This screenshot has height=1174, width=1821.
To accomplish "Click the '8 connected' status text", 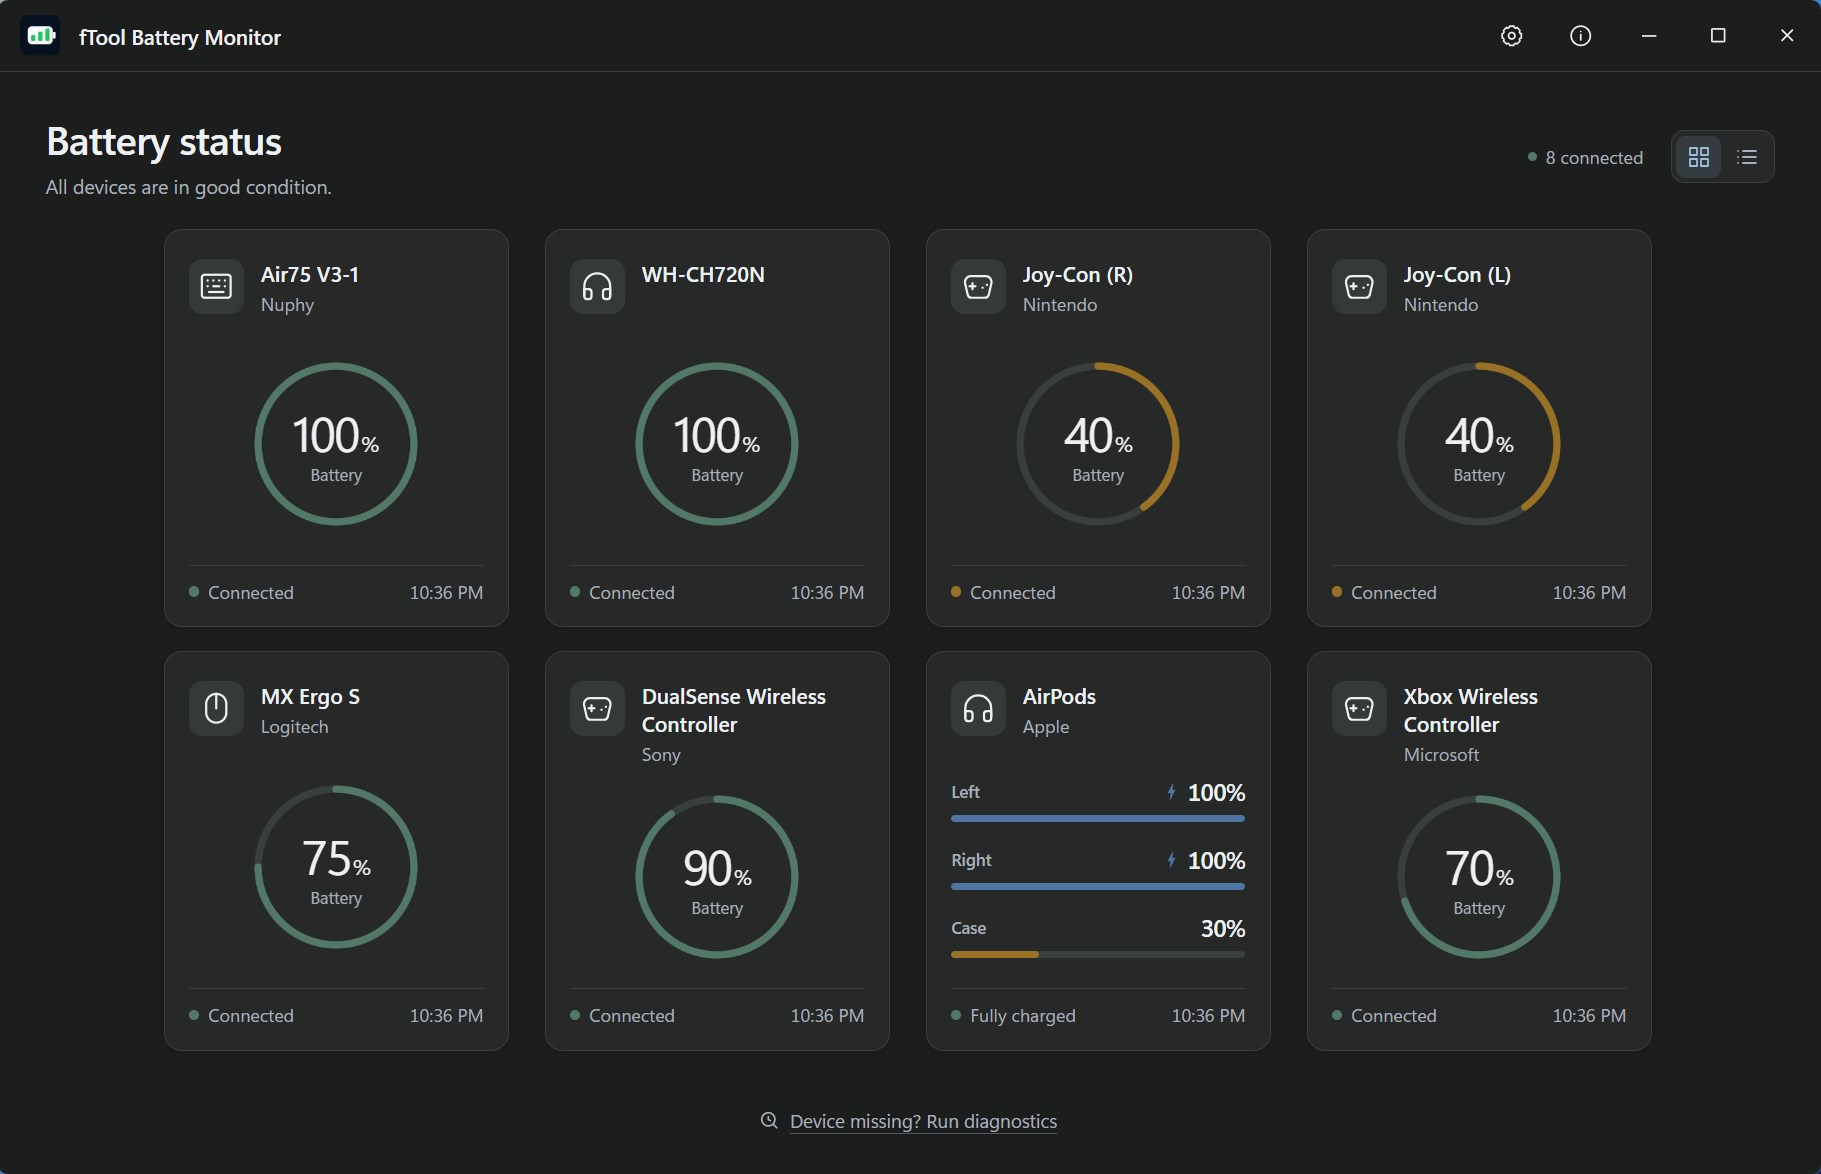I will click(x=1594, y=158).
